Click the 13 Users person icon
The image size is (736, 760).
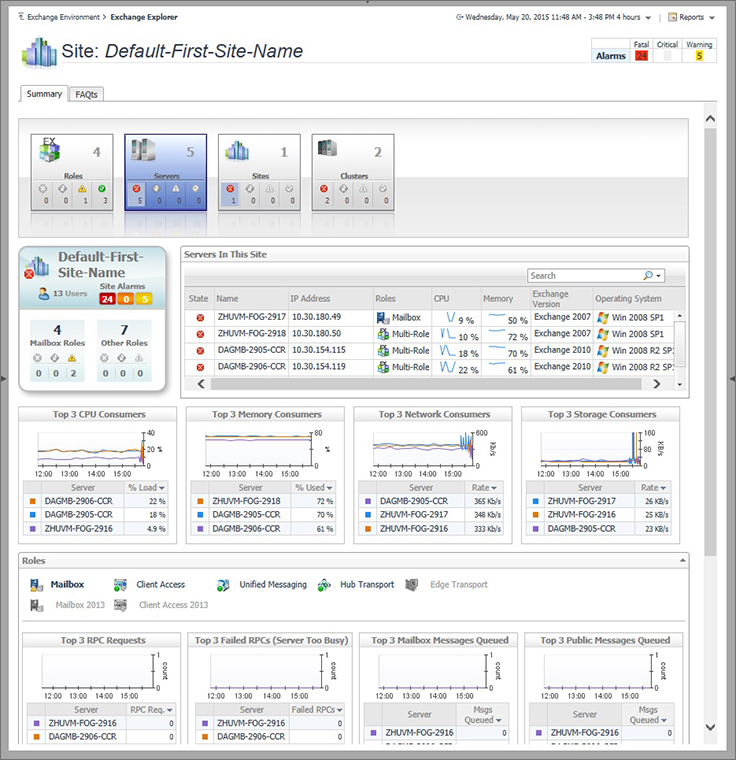coord(44,293)
